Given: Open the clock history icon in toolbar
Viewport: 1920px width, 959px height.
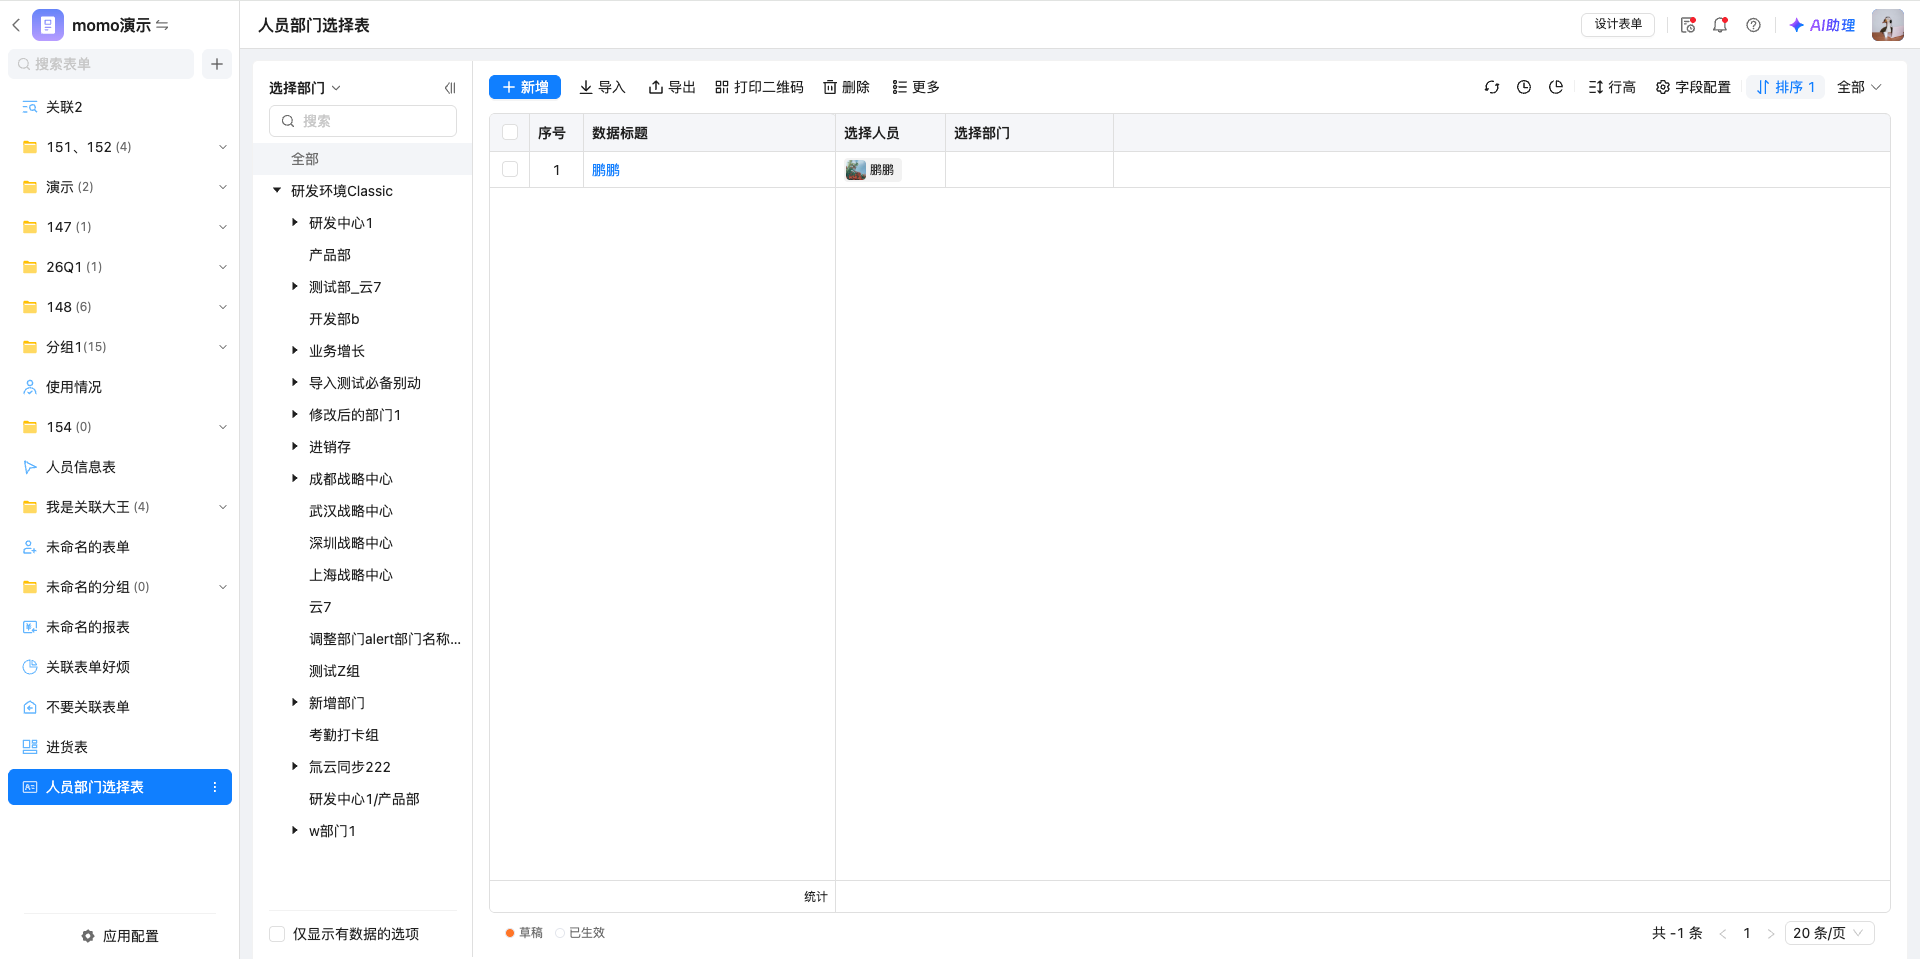Looking at the screenshot, I should tap(1524, 87).
